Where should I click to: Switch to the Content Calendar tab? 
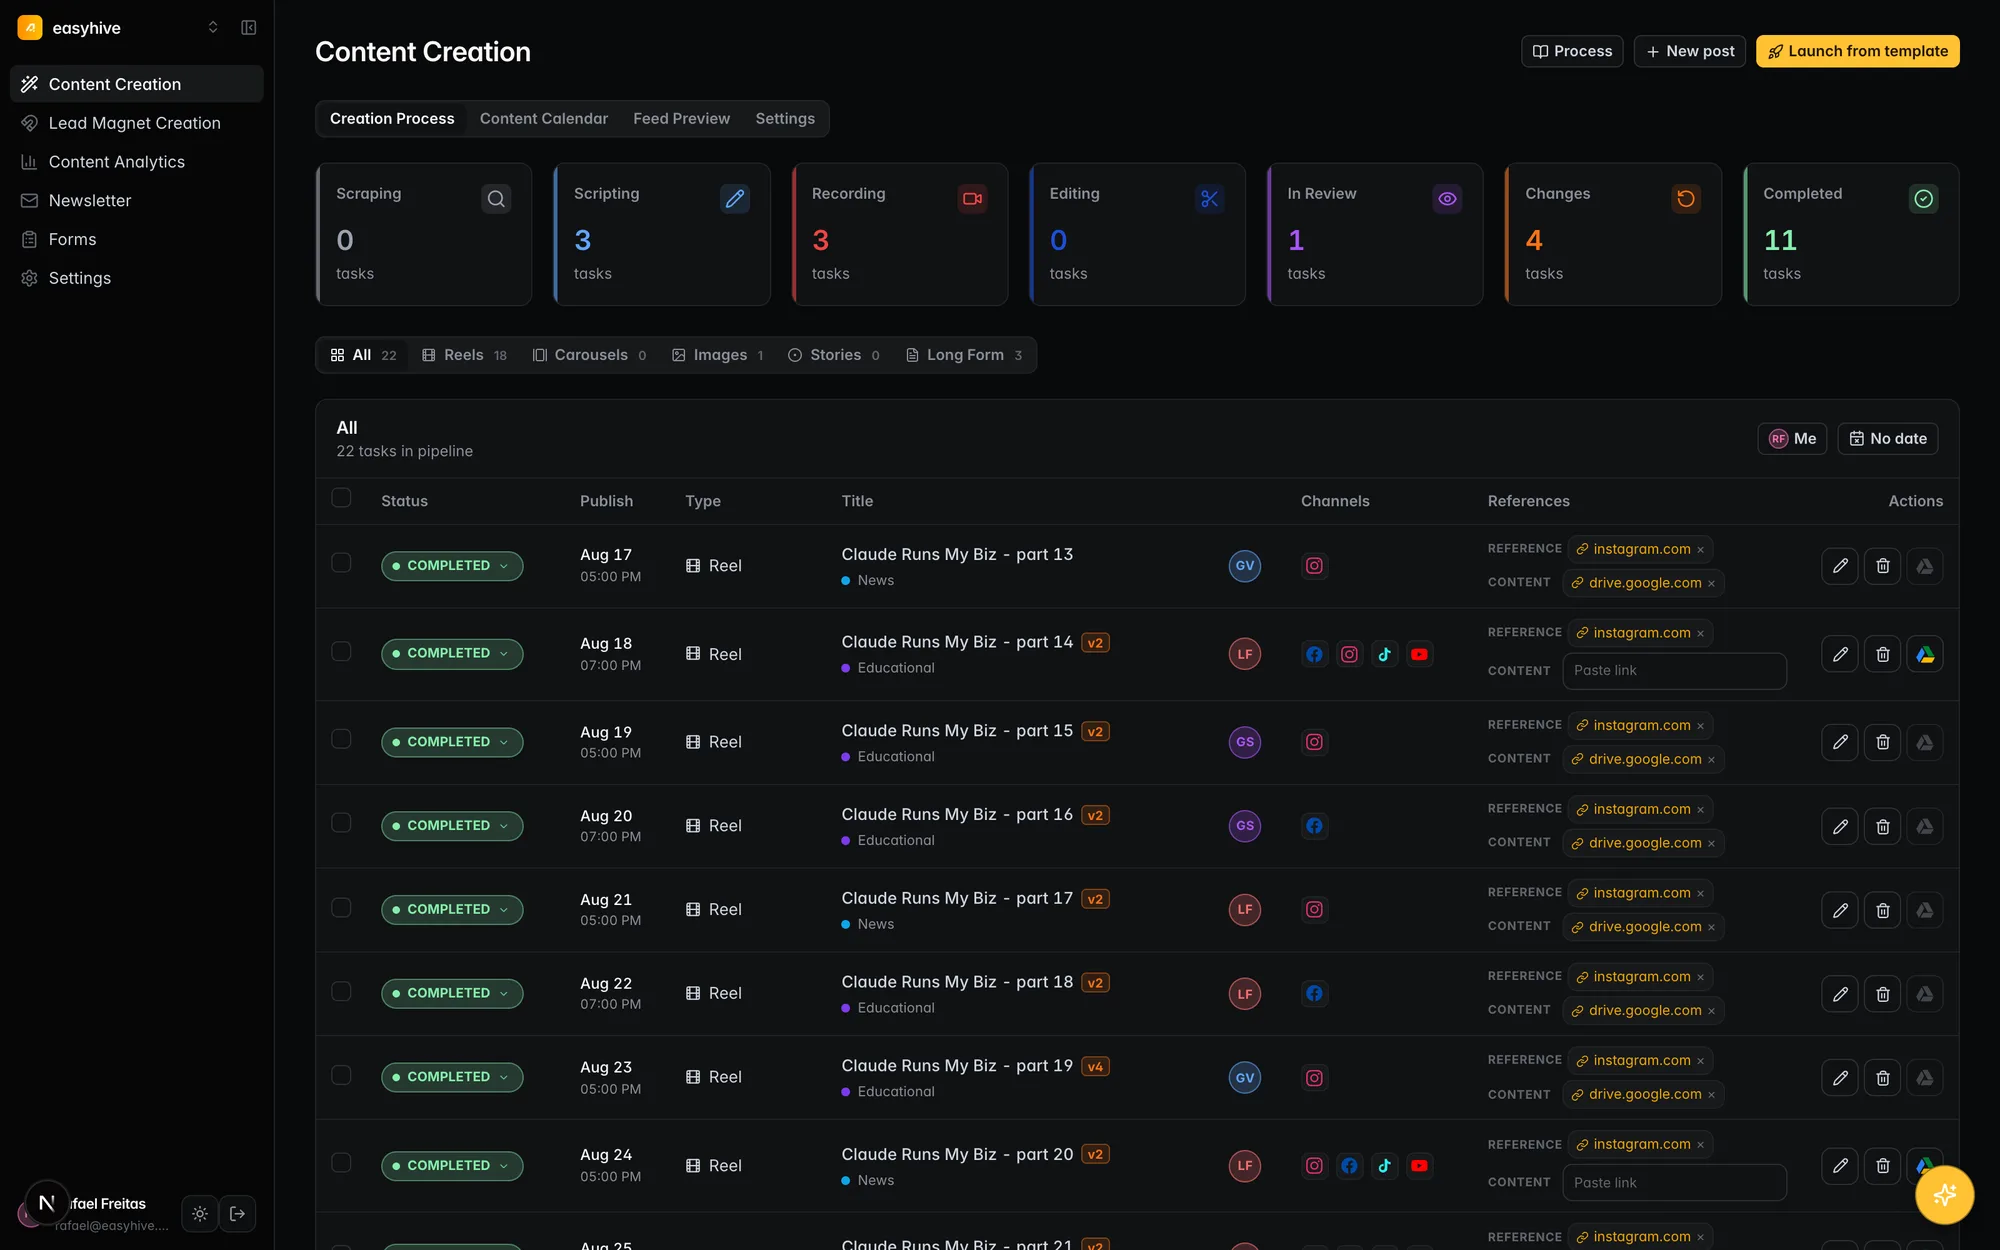tap(544, 119)
